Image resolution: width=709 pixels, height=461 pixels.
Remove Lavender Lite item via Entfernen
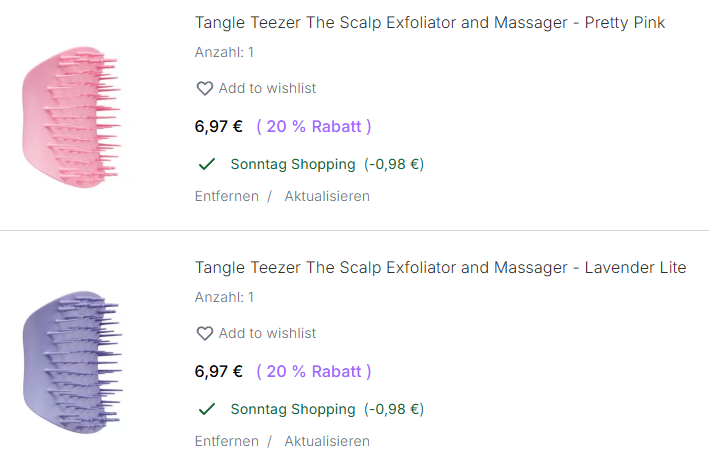tap(226, 441)
